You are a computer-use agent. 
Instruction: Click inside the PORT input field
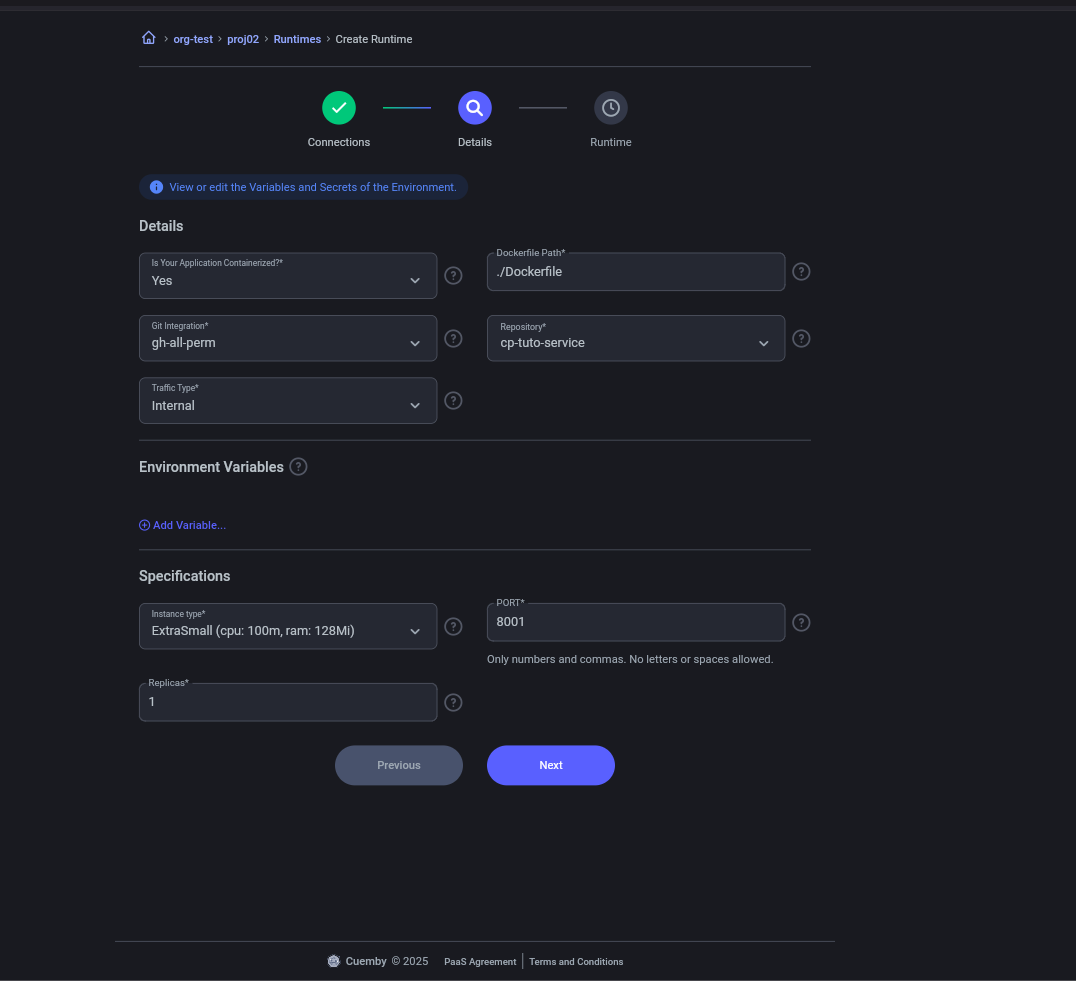click(635, 622)
